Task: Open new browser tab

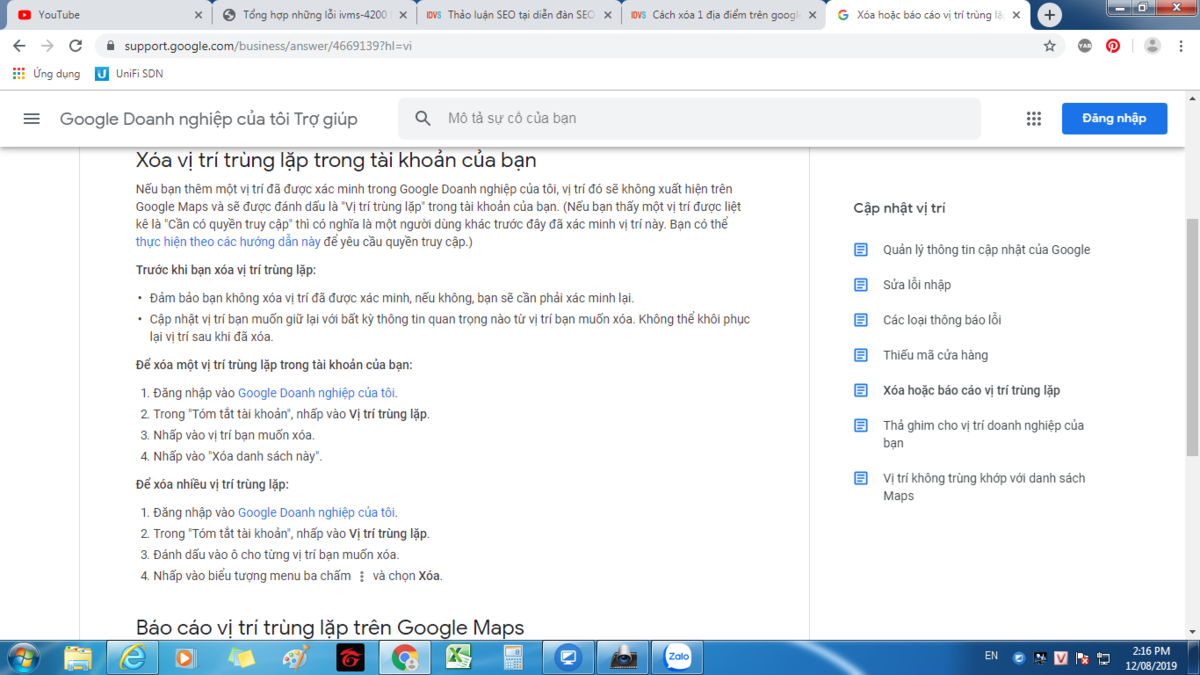Action: (1049, 15)
